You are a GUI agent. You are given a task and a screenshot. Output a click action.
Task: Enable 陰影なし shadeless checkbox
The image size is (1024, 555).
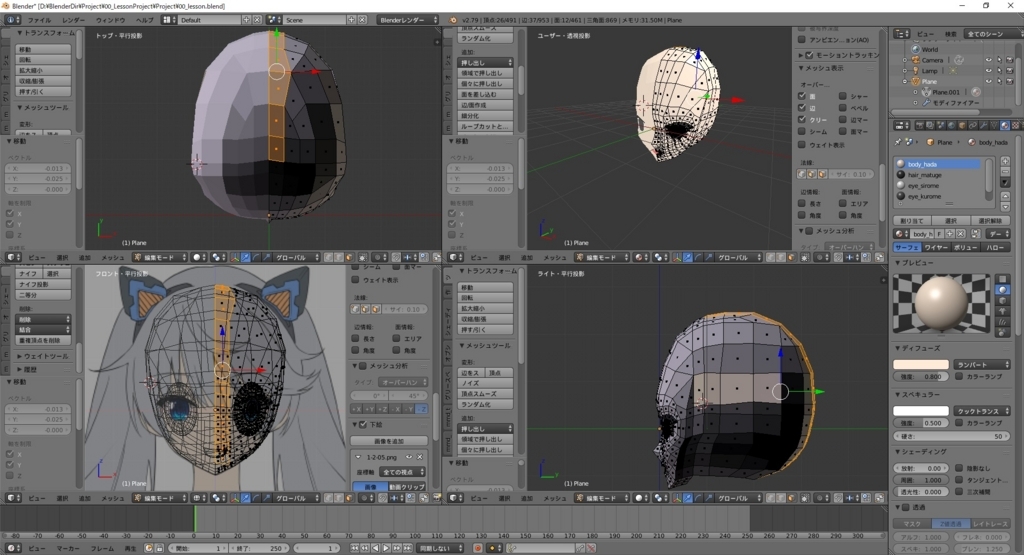tap(961, 468)
